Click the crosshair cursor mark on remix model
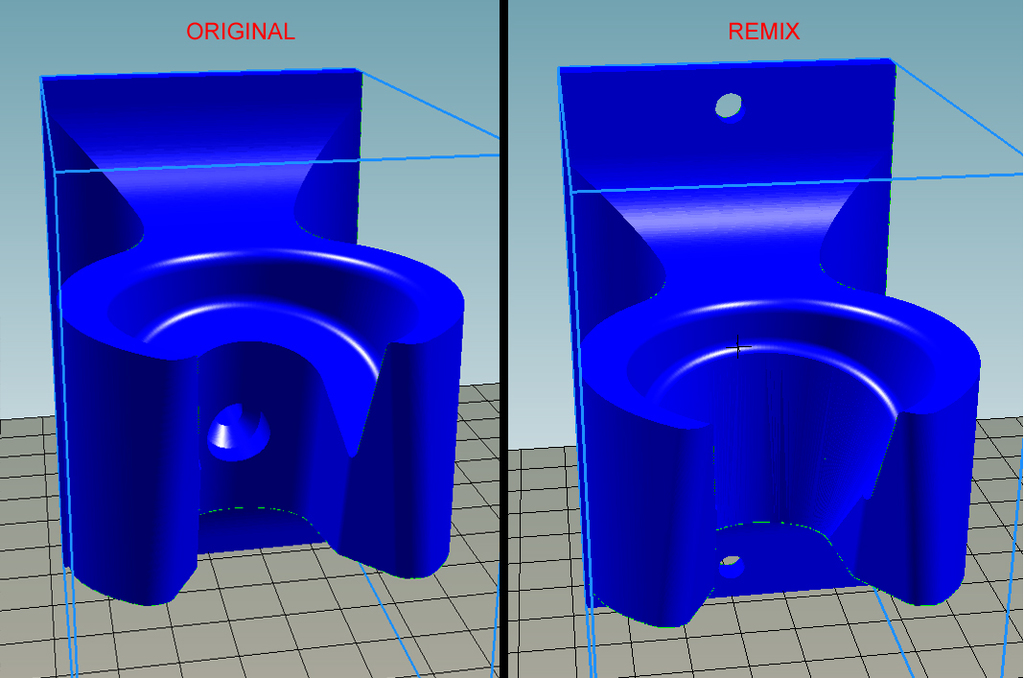 click(740, 347)
